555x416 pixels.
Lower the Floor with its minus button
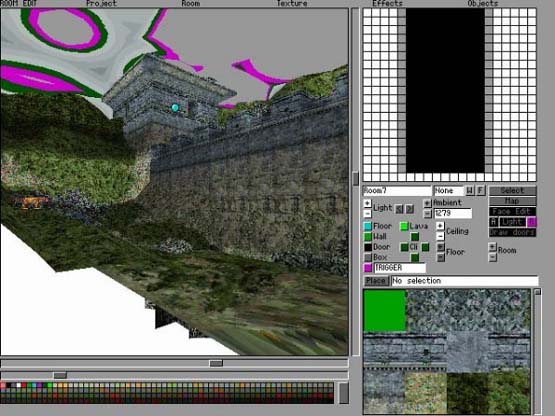[440, 257]
